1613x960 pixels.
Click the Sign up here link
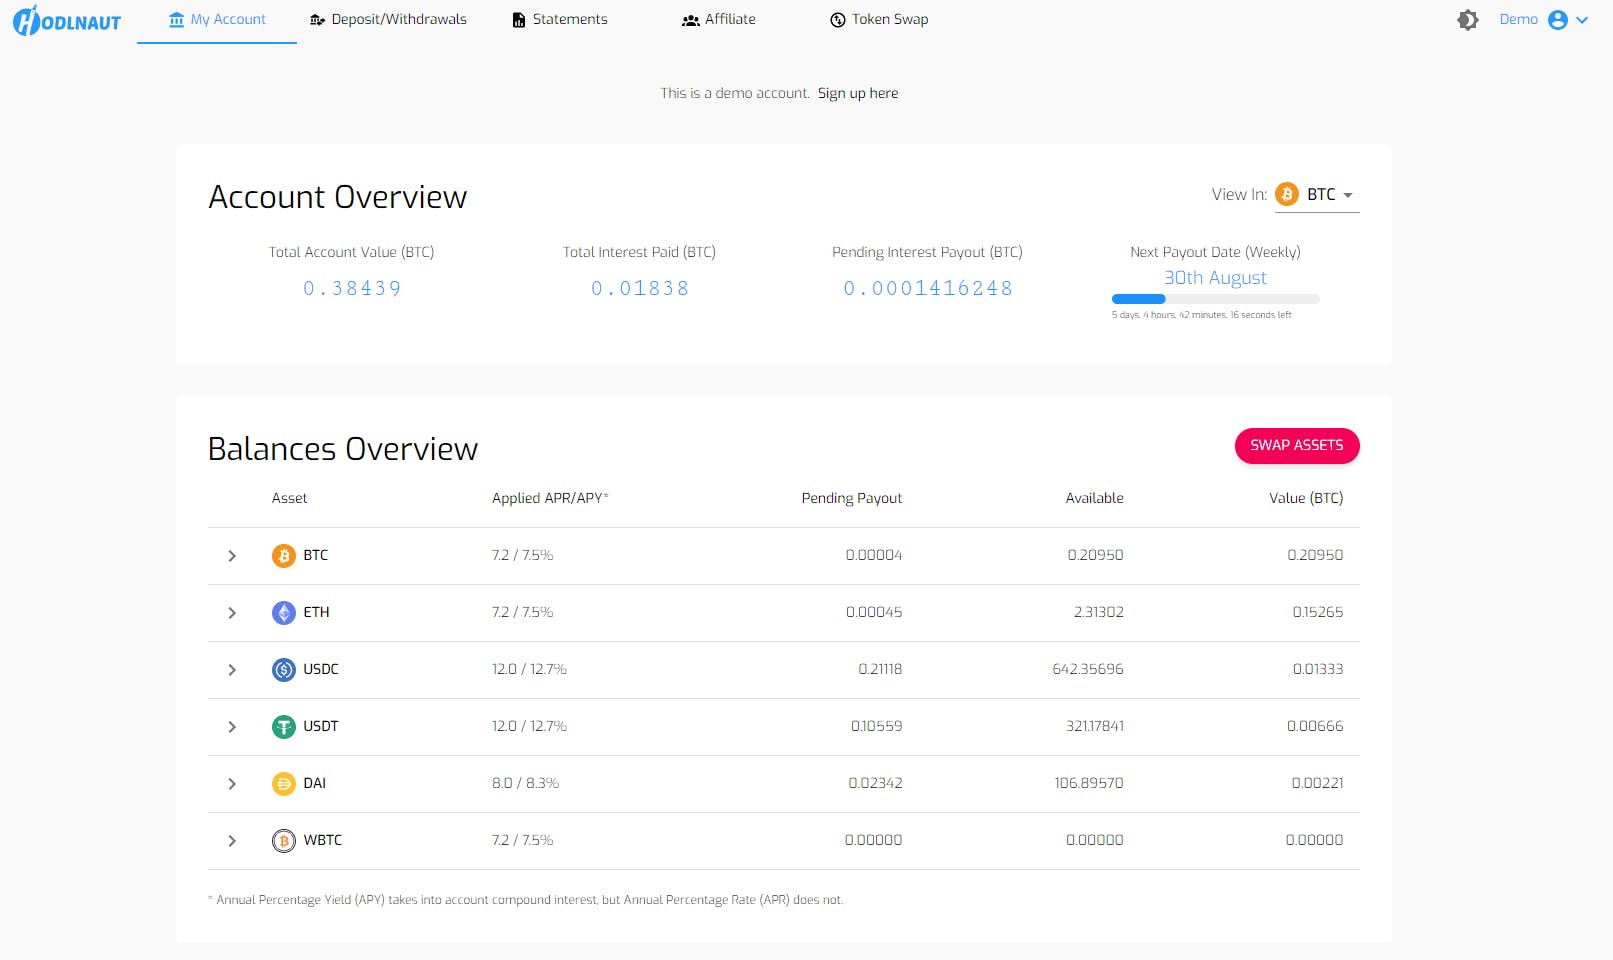[x=858, y=93]
